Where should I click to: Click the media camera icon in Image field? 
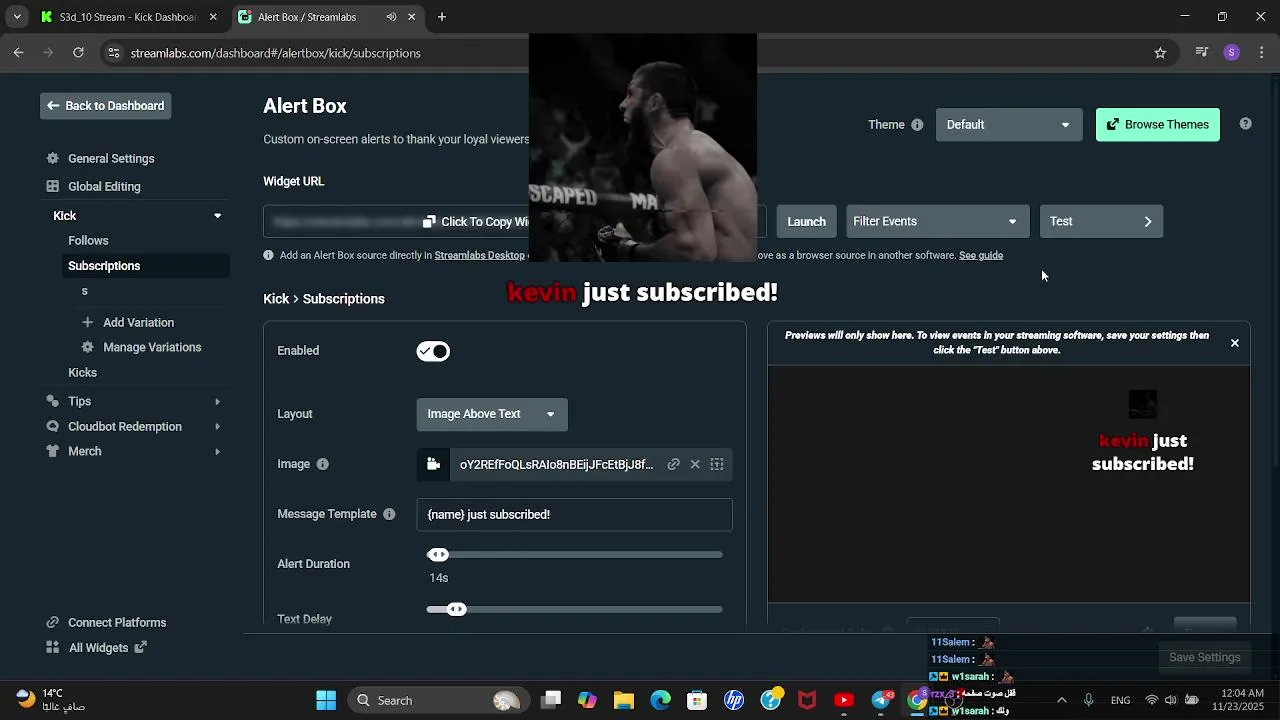point(433,464)
